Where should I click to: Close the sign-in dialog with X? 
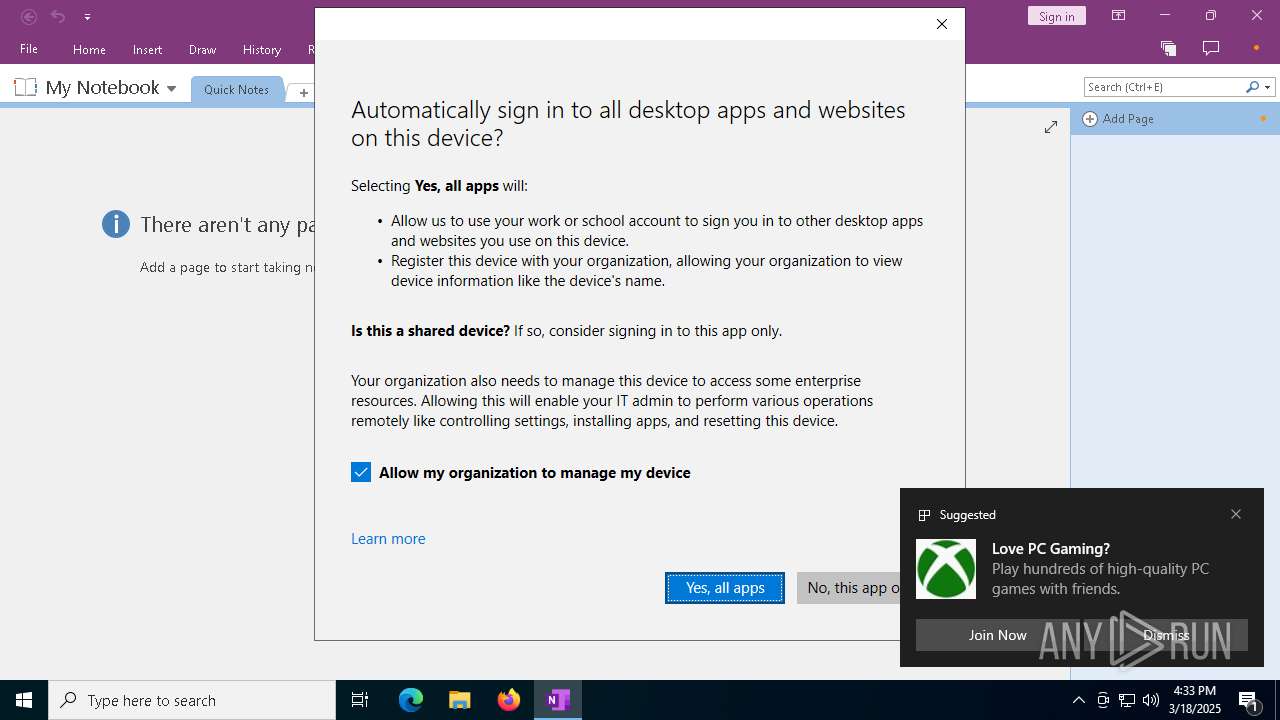(941, 24)
